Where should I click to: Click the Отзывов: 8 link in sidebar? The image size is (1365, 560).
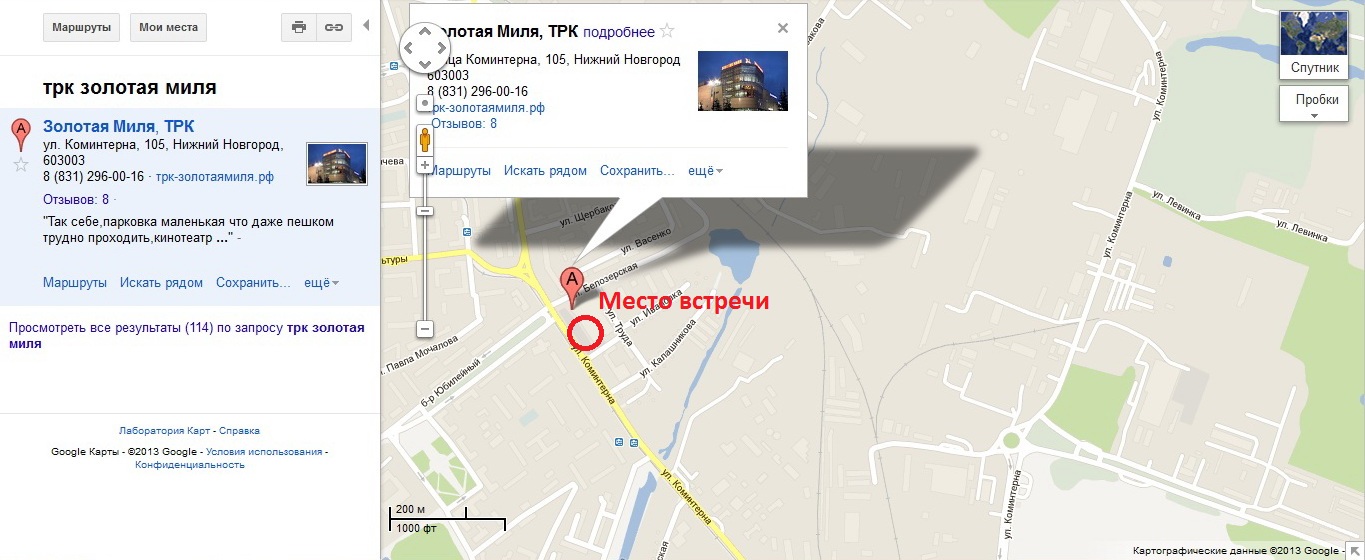pyautogui.click(x=76, y=199)
